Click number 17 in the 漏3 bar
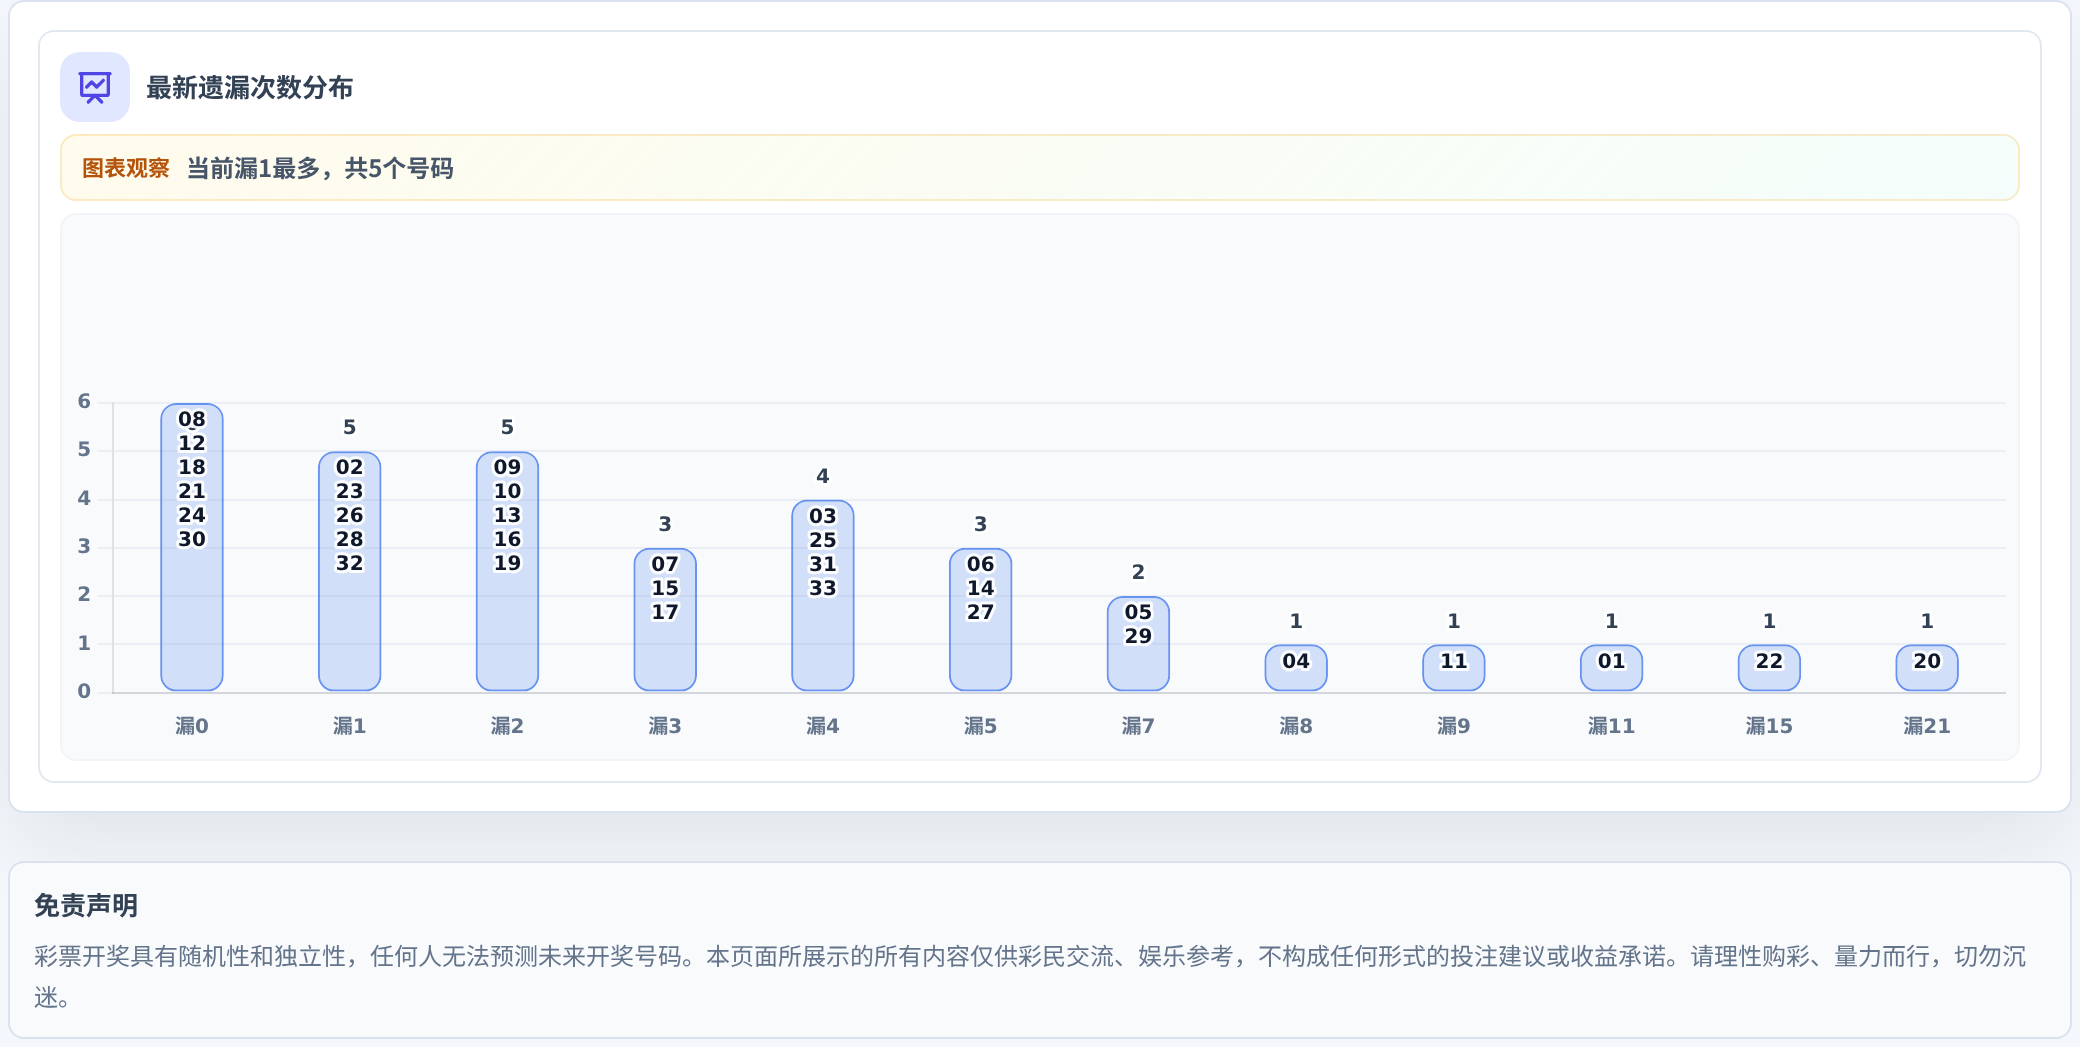 point(665,612)
